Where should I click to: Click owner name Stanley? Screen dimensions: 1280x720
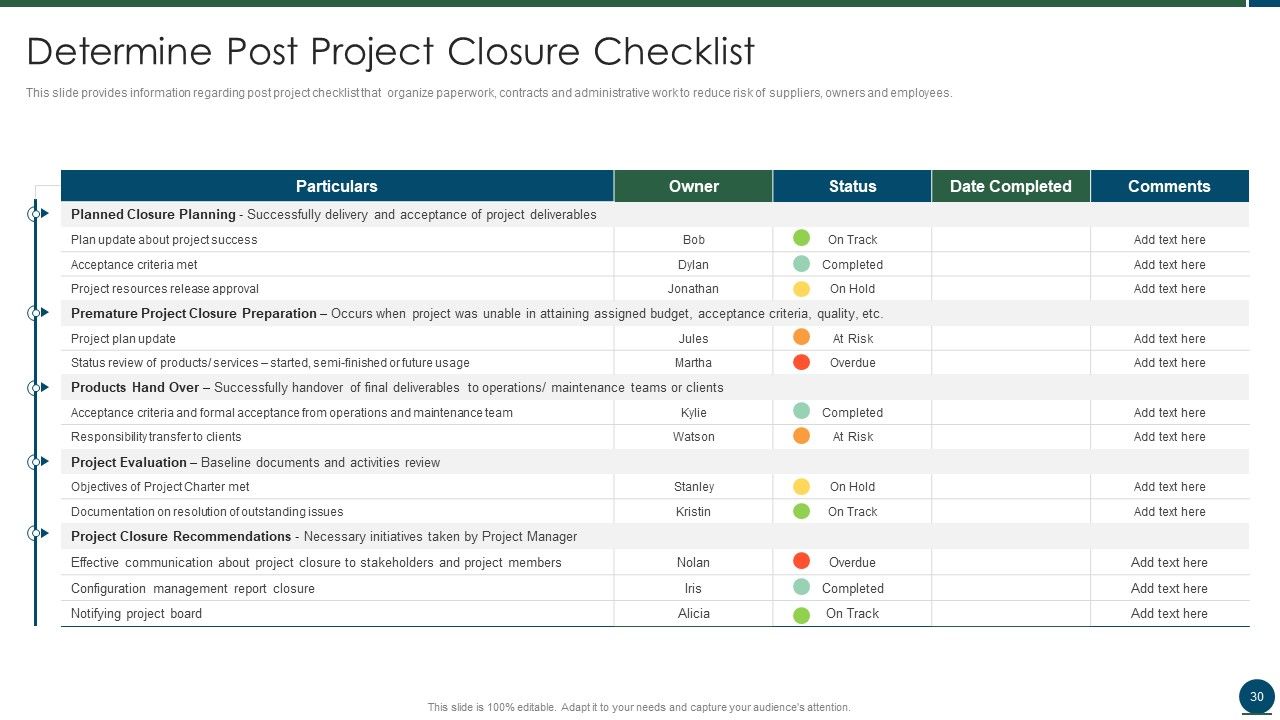click(x=694, y=487)
